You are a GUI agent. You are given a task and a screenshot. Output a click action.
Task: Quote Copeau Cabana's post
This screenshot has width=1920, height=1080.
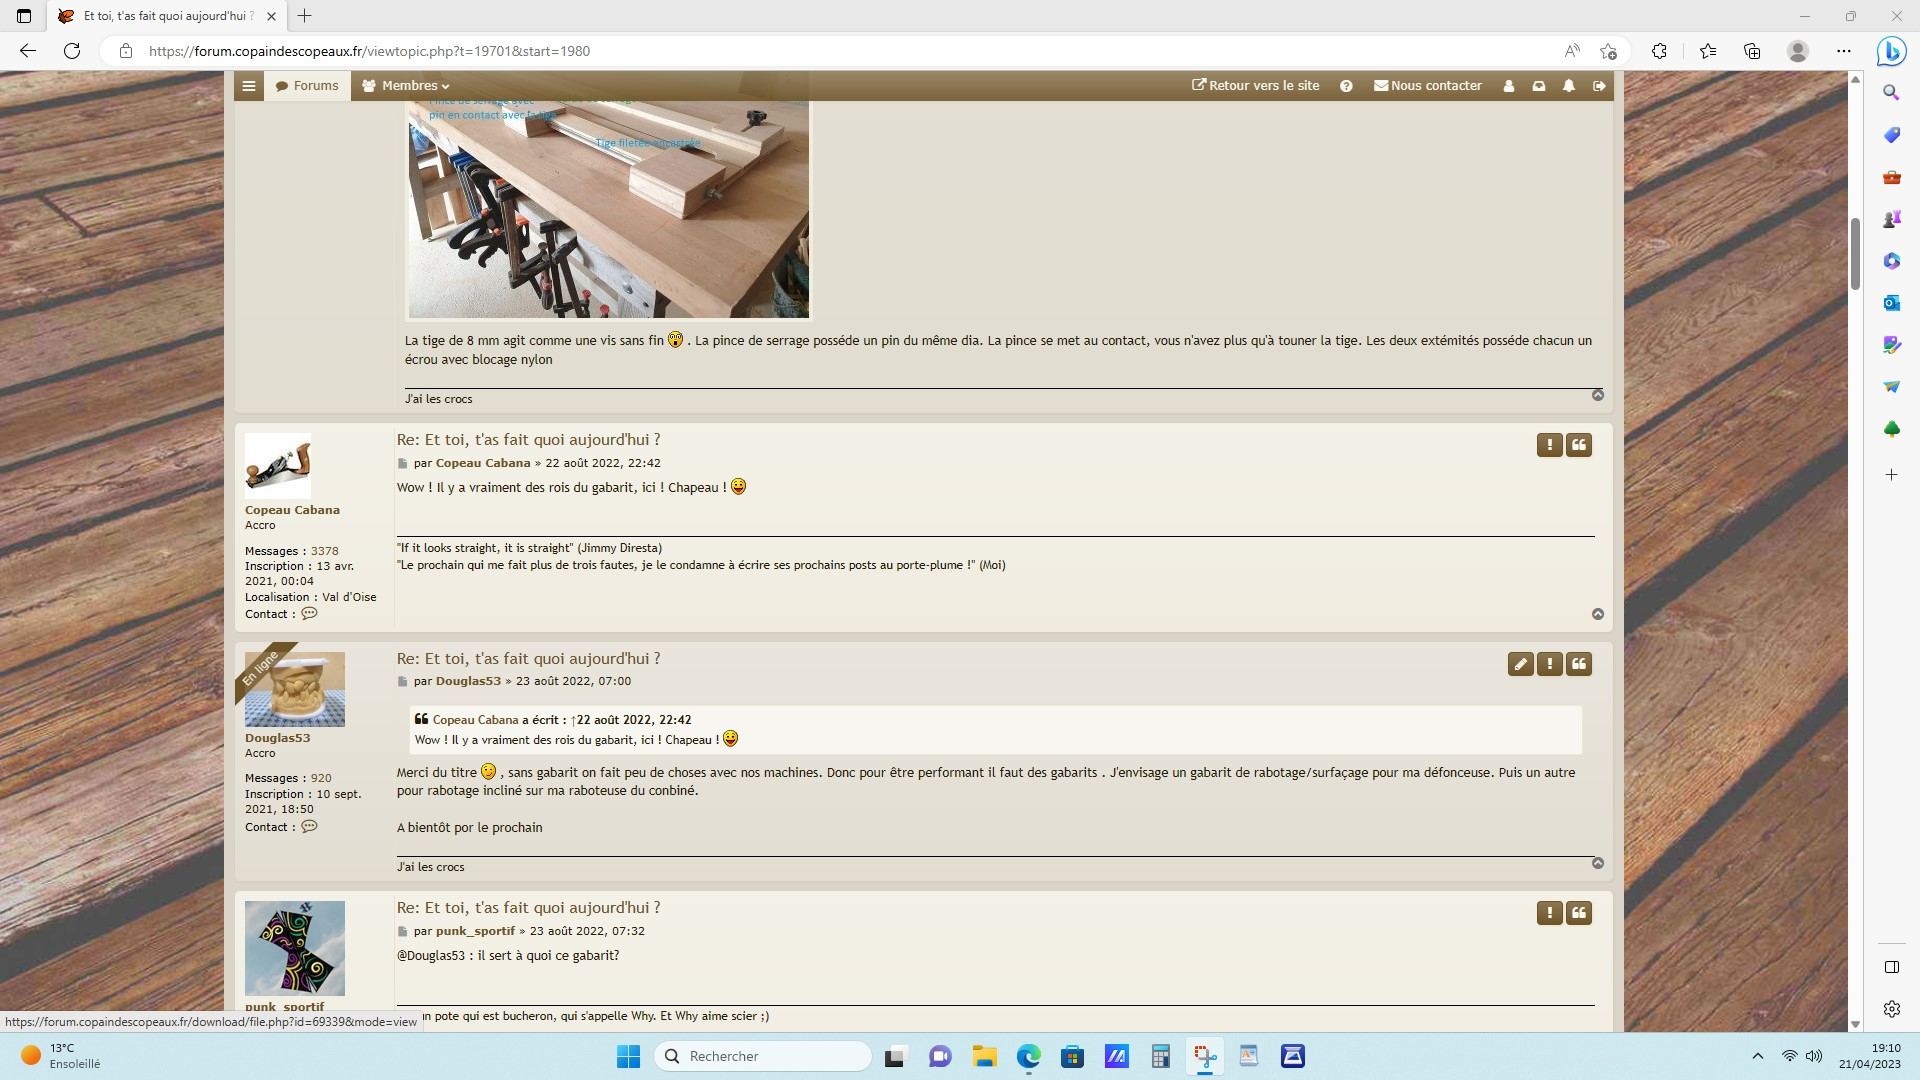[x=1579, y=445]
